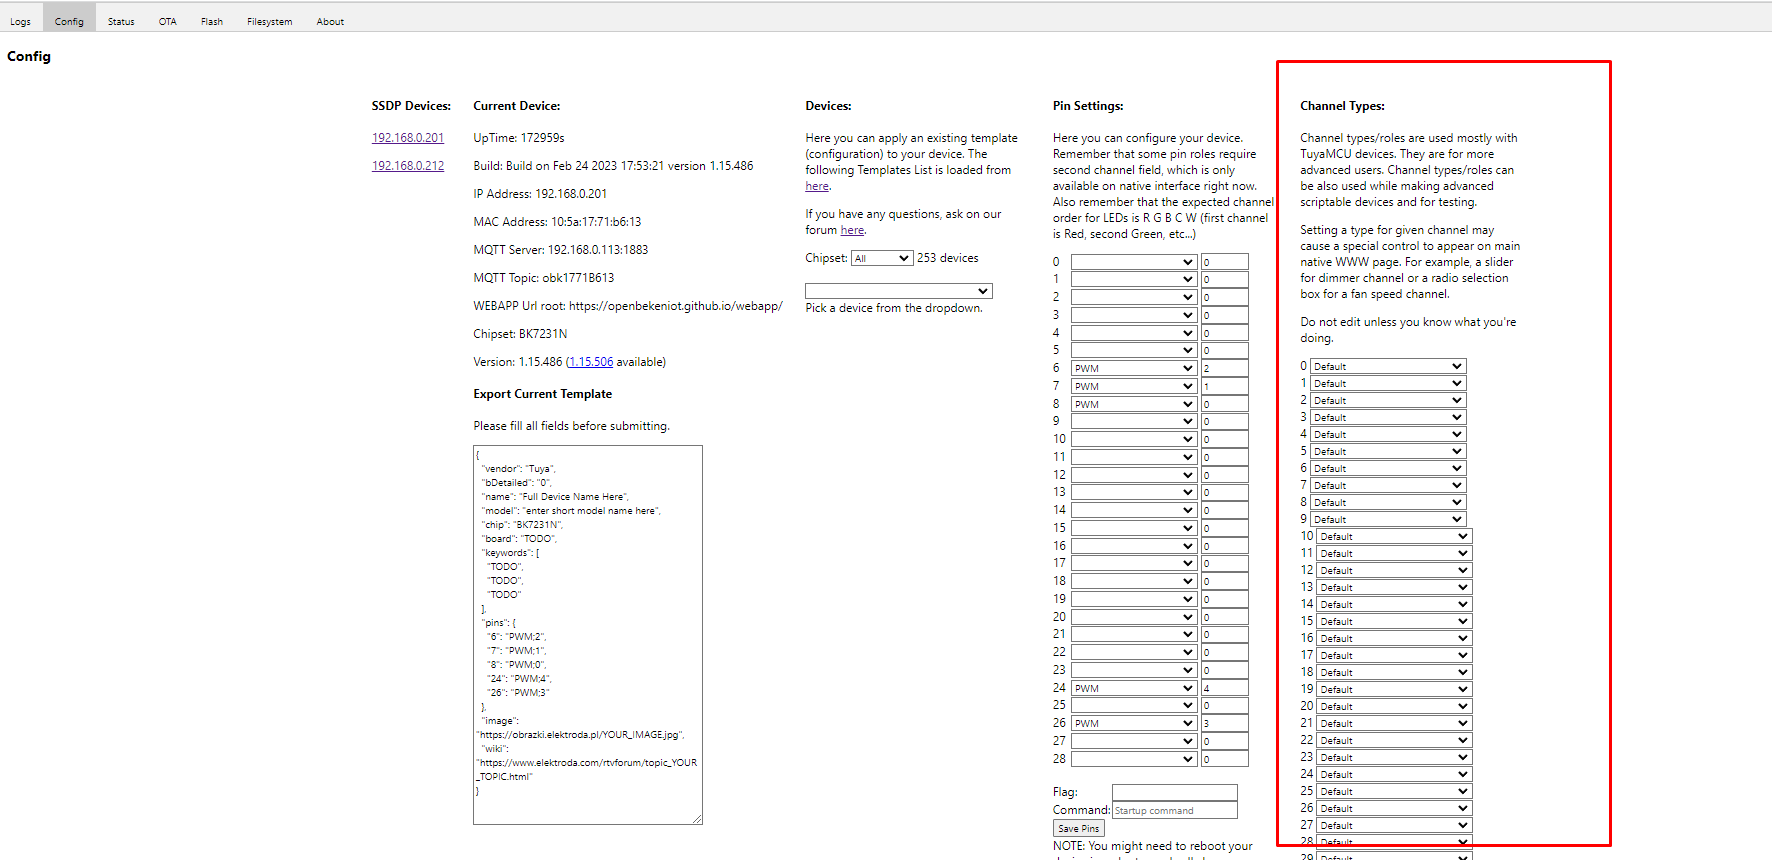1772x860 pixels.
Task: Open channel 13 type dropdown
Action: pyautogui.click(x=1394, y=587)
